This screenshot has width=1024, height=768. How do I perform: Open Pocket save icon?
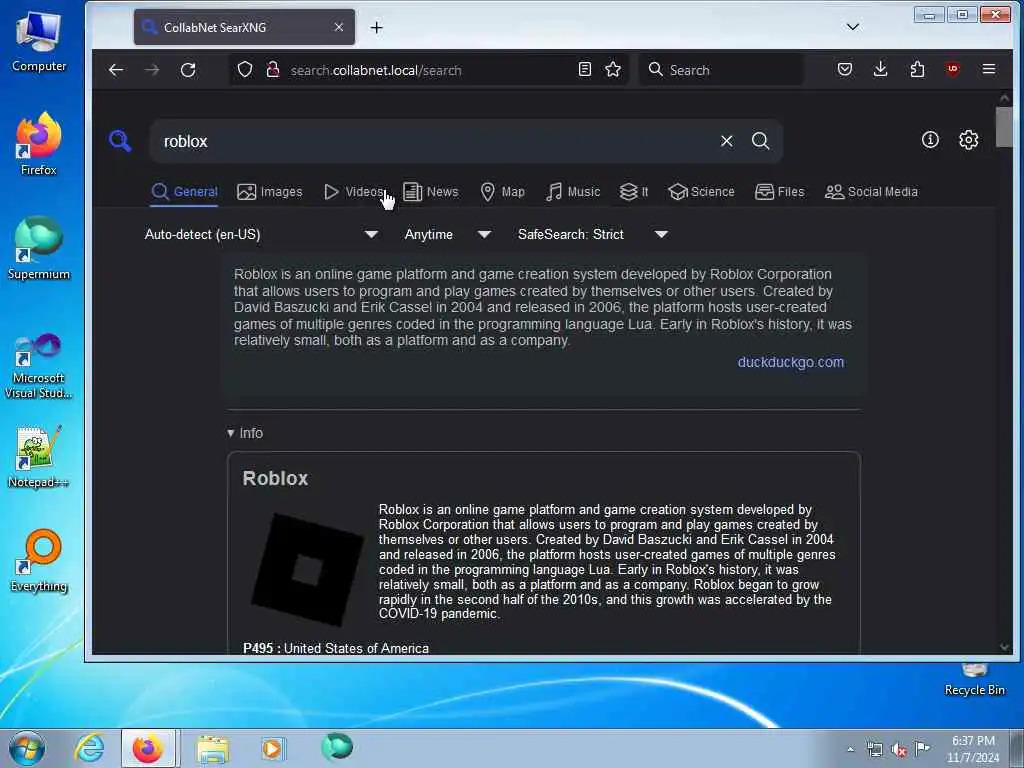pos(844,69)
